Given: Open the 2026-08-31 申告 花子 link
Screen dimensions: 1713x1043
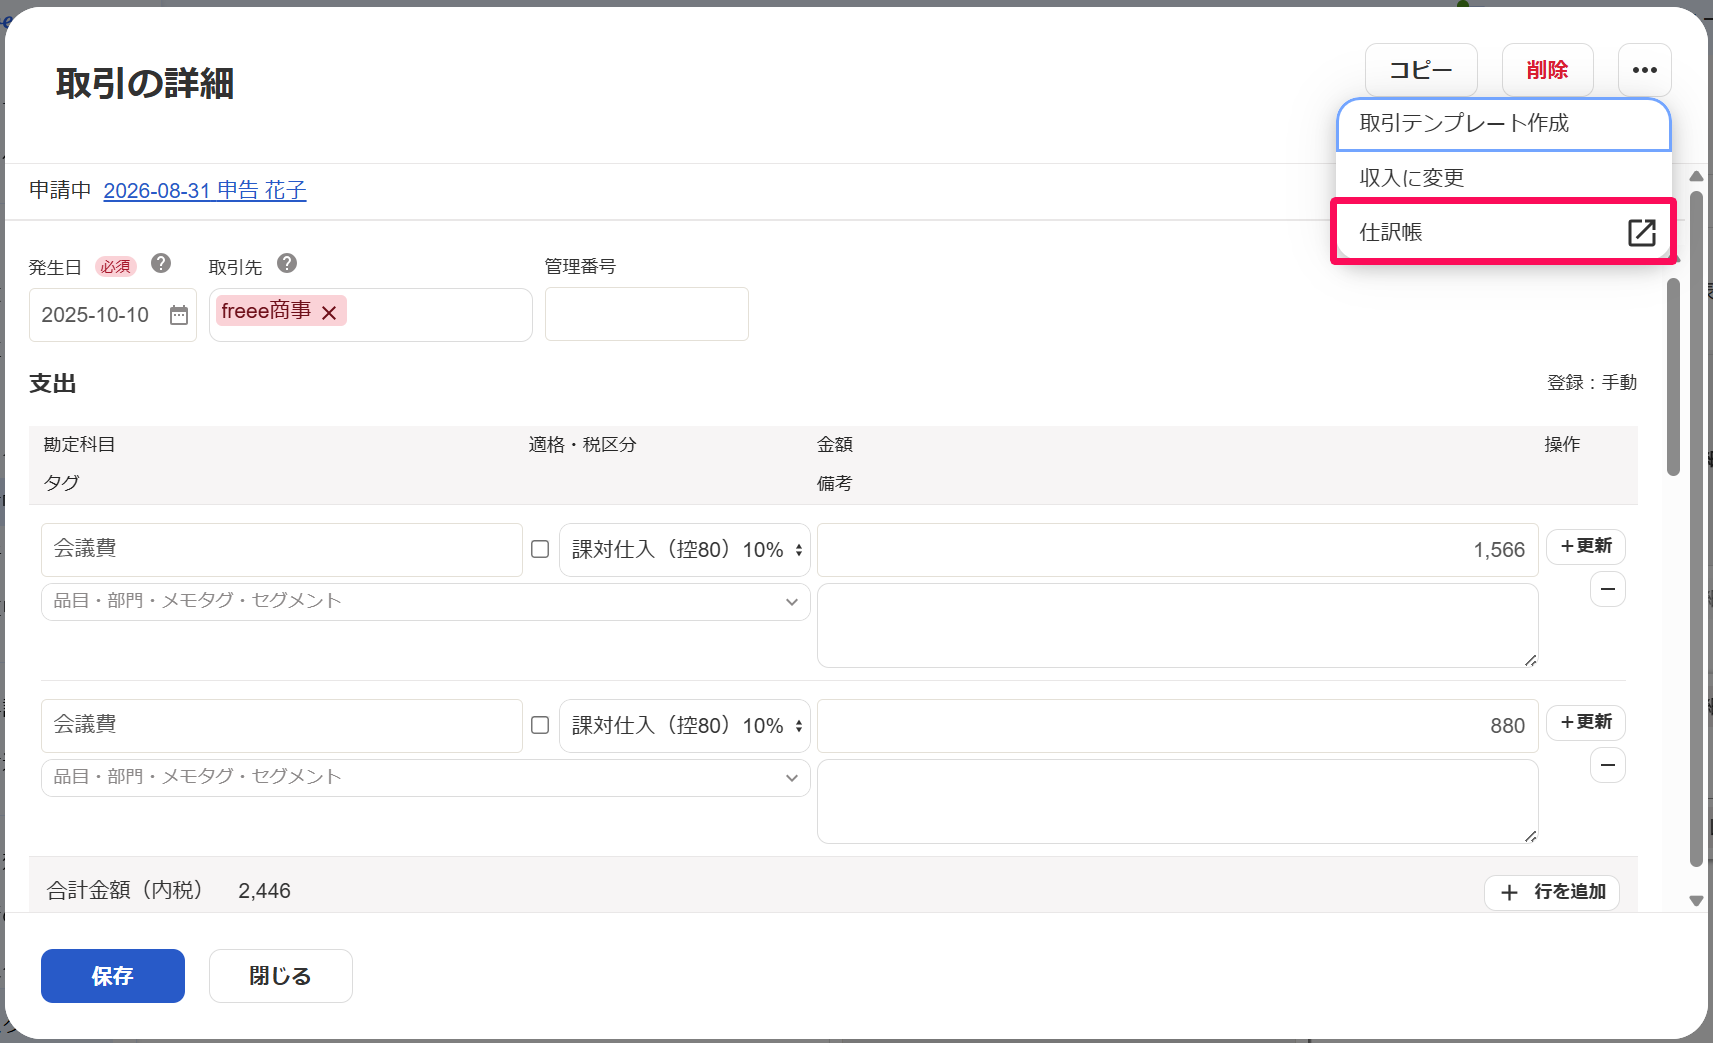Looking at the screenshot, I should [205, 190].
